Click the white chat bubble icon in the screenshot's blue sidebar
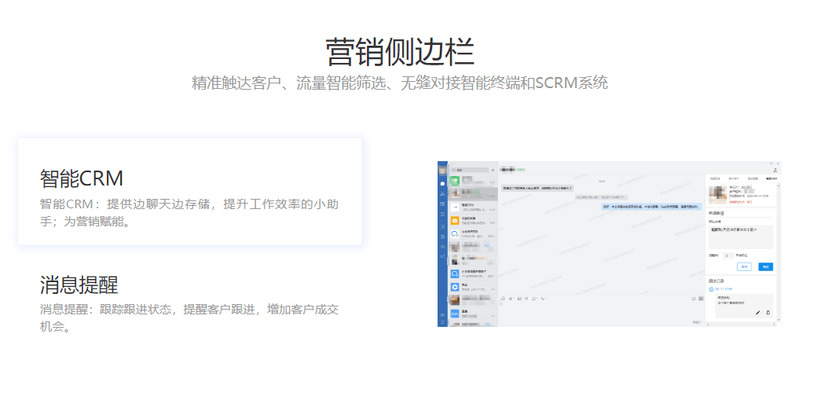828x393 pixels. (x=443, y=183)
